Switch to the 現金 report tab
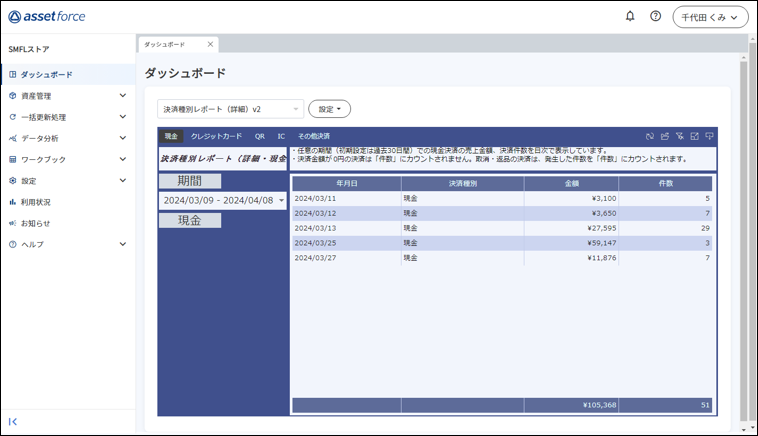The height and width of the screenshot is (436, 758). 171,136
